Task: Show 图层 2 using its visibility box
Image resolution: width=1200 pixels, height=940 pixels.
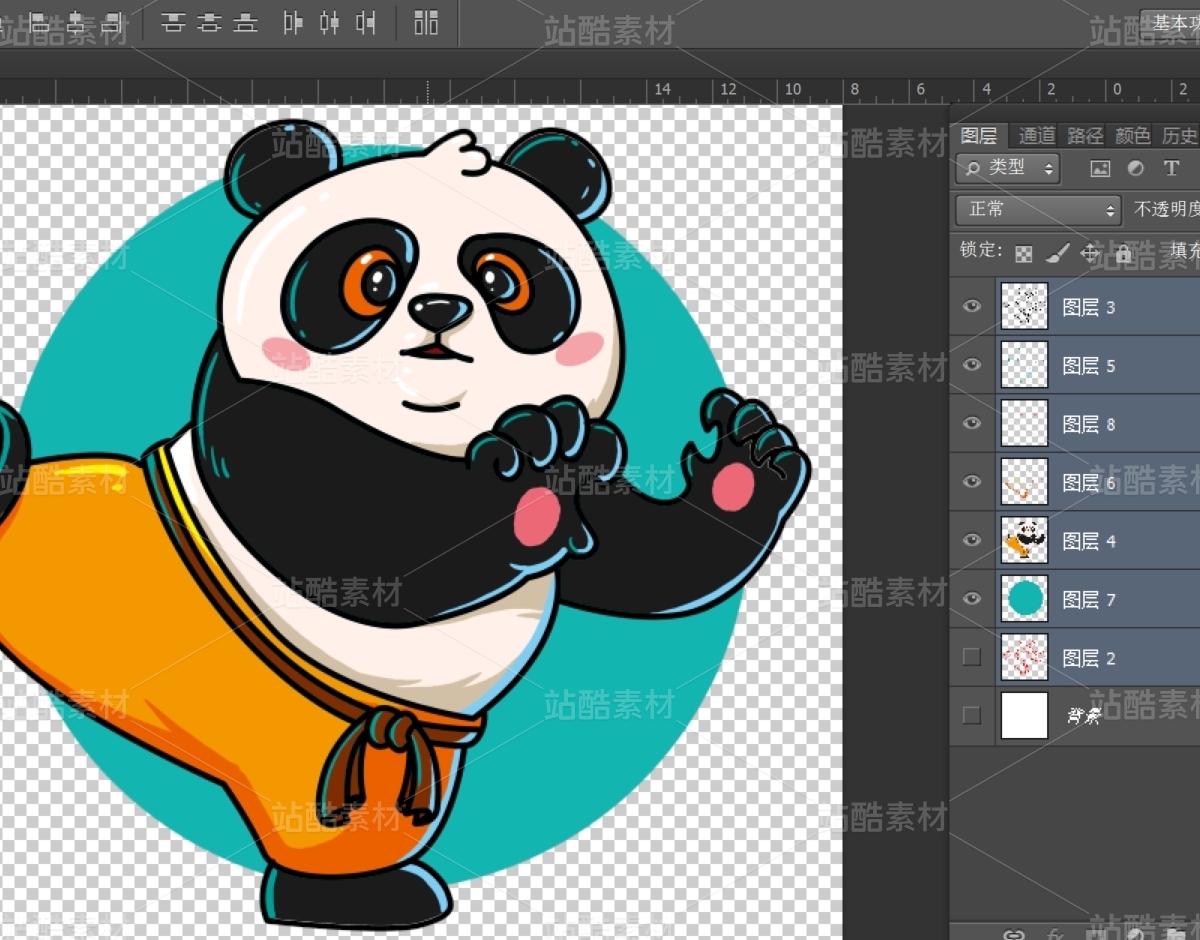Action: pos(971,657)
